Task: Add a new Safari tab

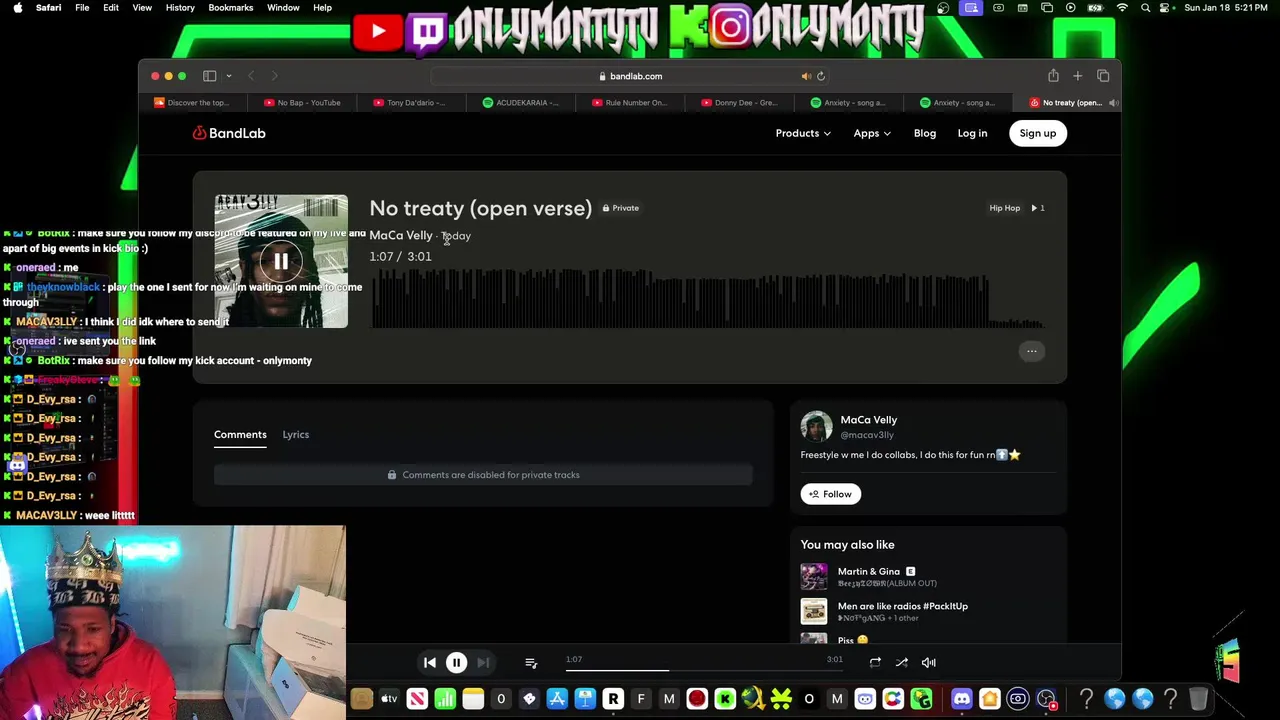Action: [x=1077, y=76]
